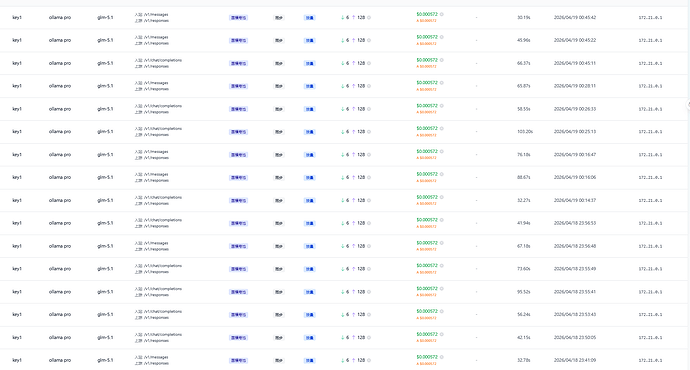
Task: Select timestamp 2026/04/19 00:26:33
Action: 575,109
